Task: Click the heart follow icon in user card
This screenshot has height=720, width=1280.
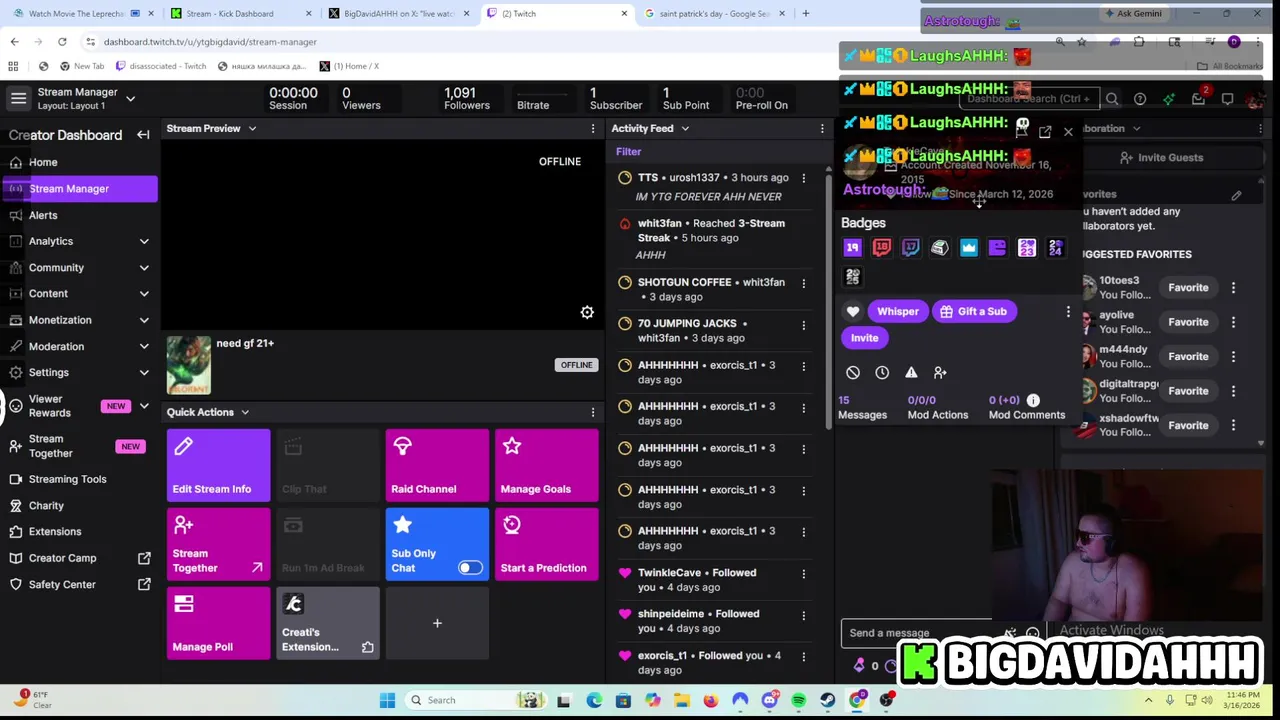Action: [x=853, y=311]
